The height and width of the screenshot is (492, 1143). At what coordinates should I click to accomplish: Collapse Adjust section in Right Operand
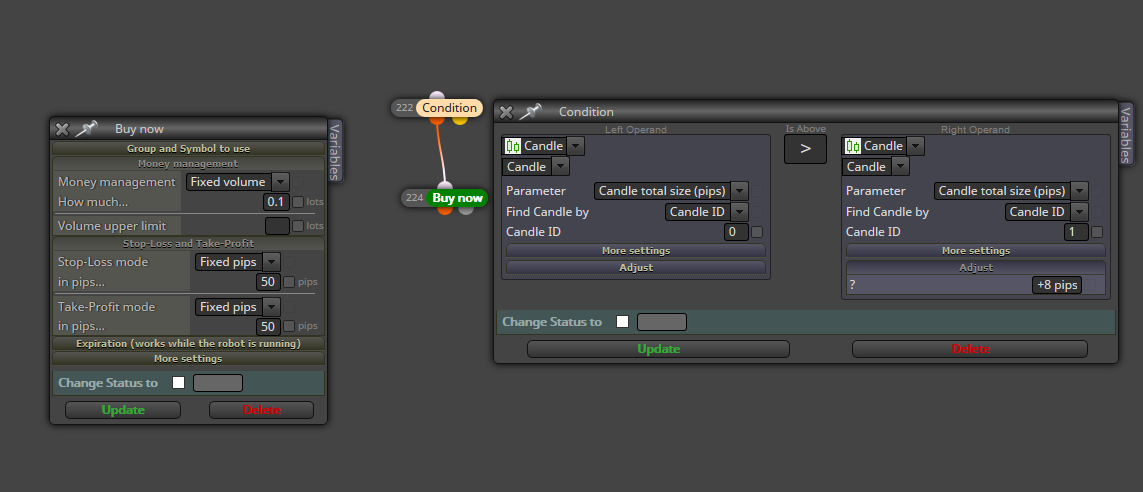tap(975, 268)
